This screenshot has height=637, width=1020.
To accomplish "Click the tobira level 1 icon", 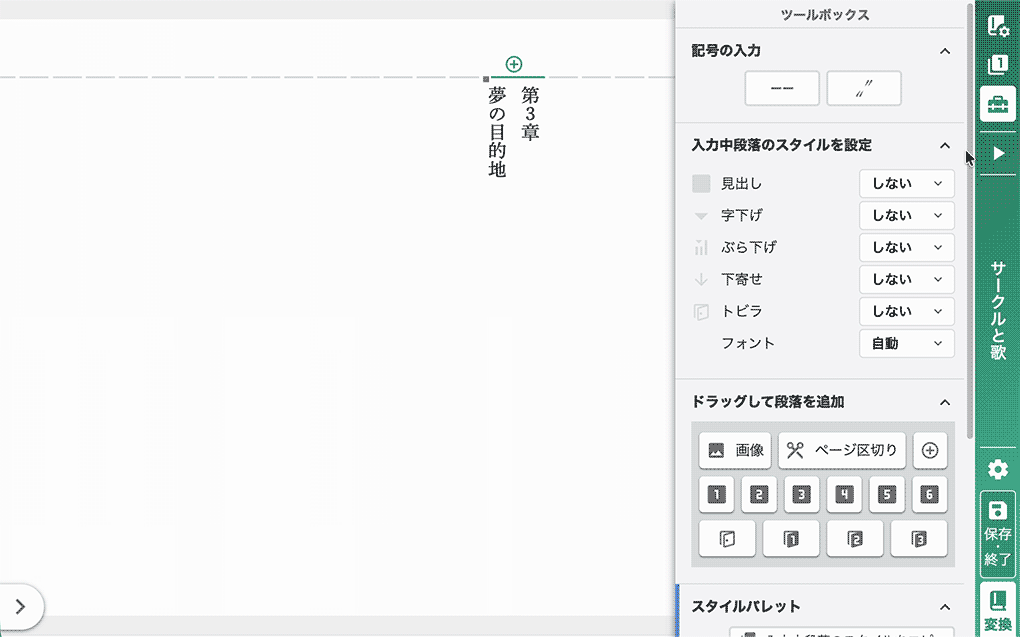I will 791,539.
